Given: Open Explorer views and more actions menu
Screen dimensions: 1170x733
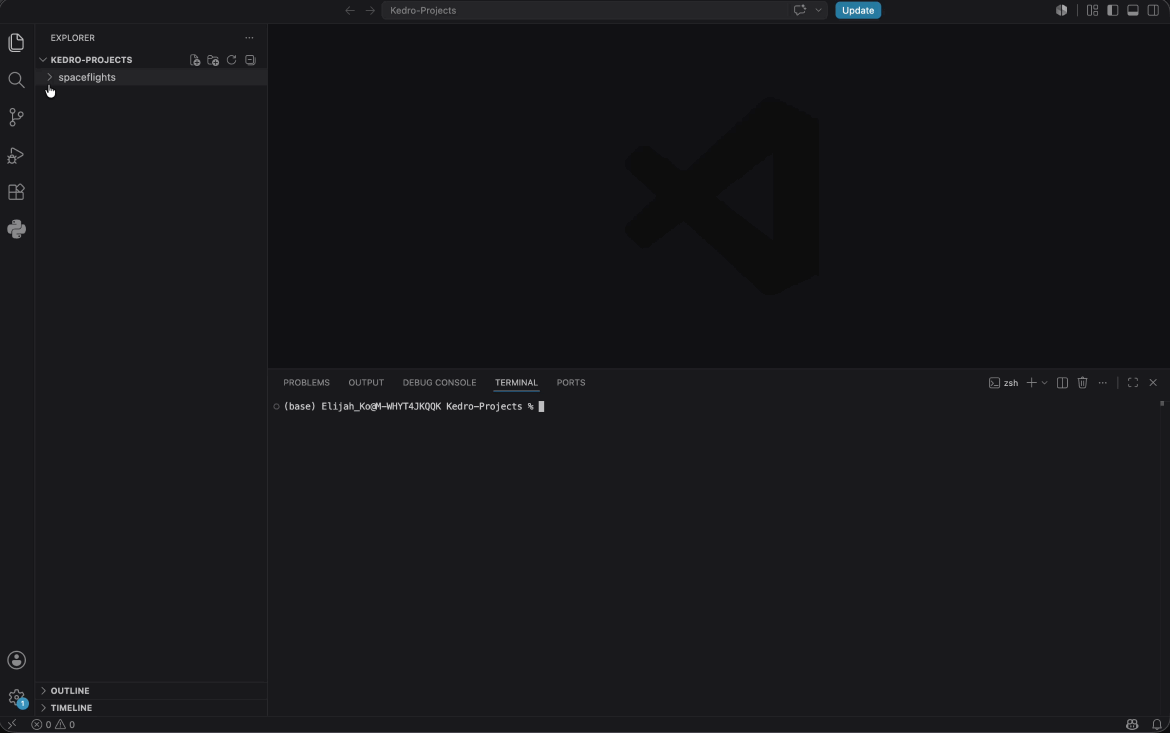Looking at the screenshot, I should point(249,37).
